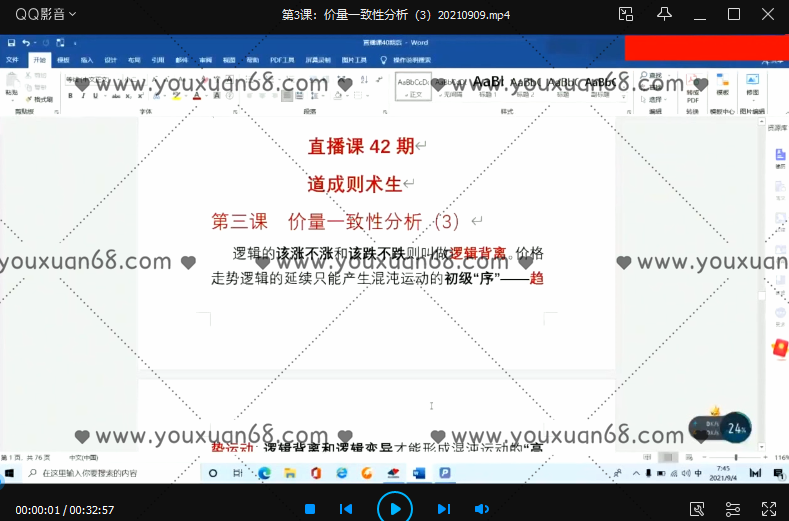Click the distributed alignment button
The width and height of the screenshot is (789, 521).
(299, 96)
